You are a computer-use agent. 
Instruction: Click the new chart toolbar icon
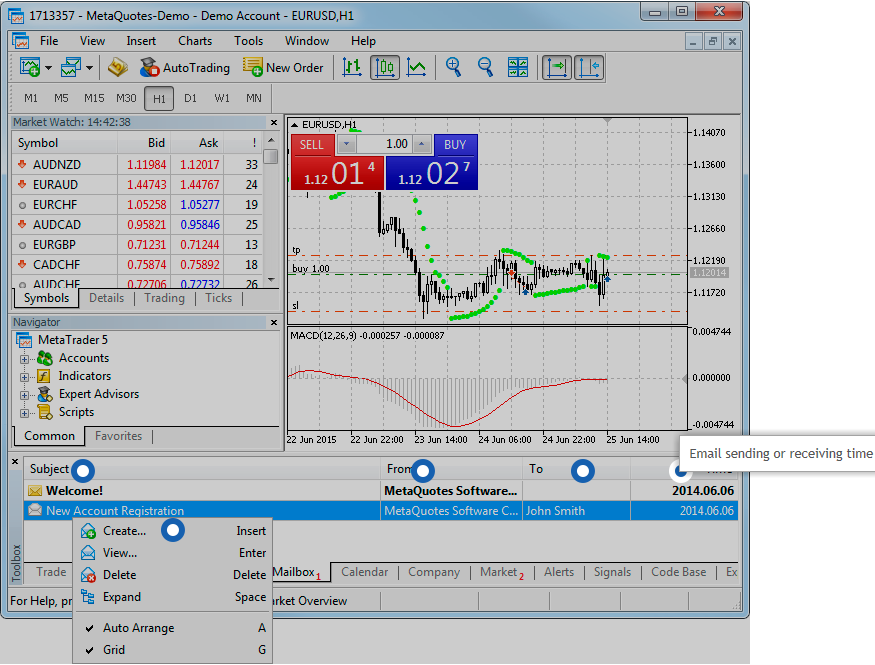[x=30, y=68]
